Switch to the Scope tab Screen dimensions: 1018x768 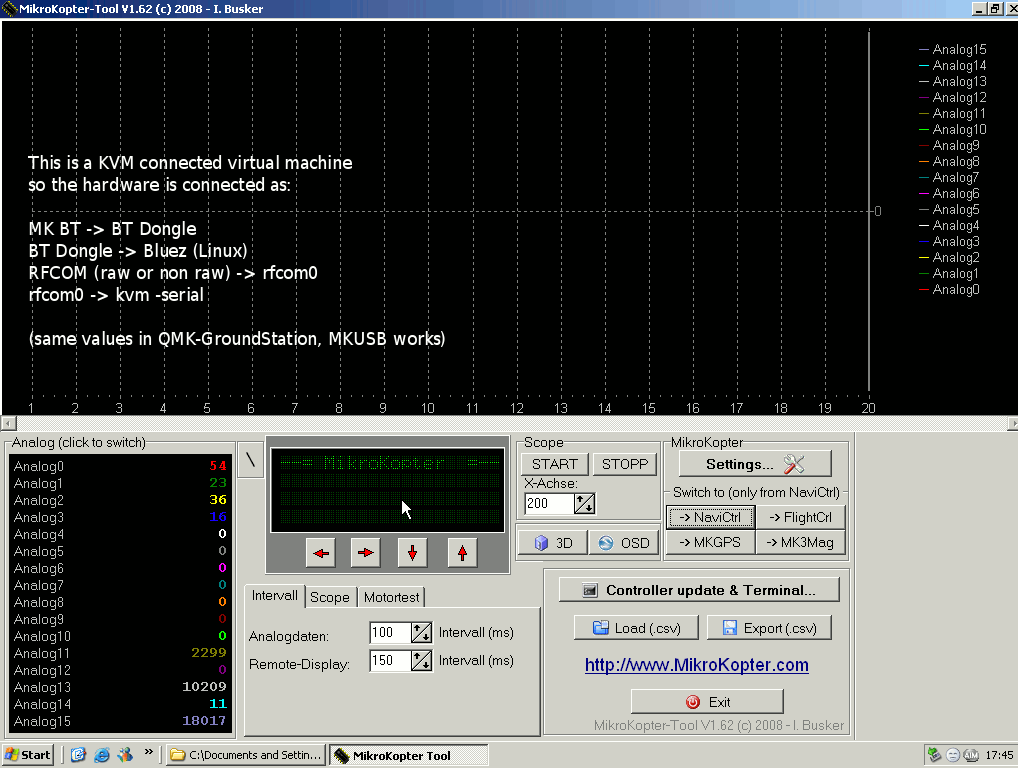(x=329, y=597)
